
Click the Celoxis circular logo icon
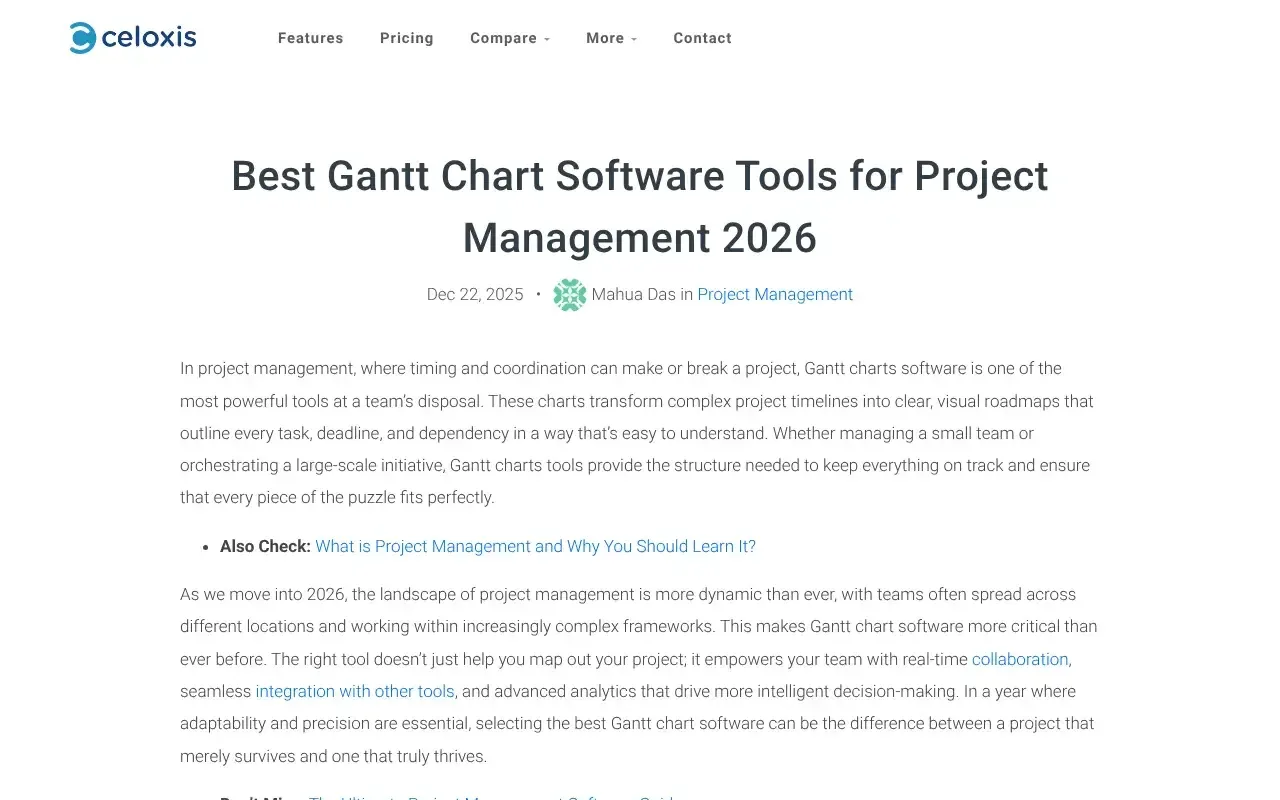point(83,38)
